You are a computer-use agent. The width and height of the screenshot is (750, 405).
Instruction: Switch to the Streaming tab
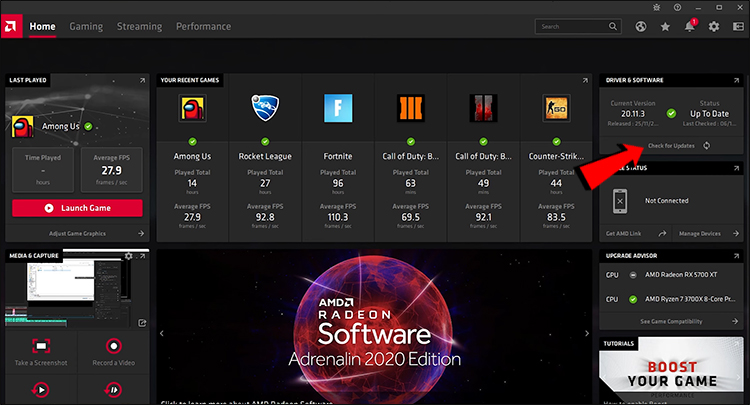click(x=140, y=26)
